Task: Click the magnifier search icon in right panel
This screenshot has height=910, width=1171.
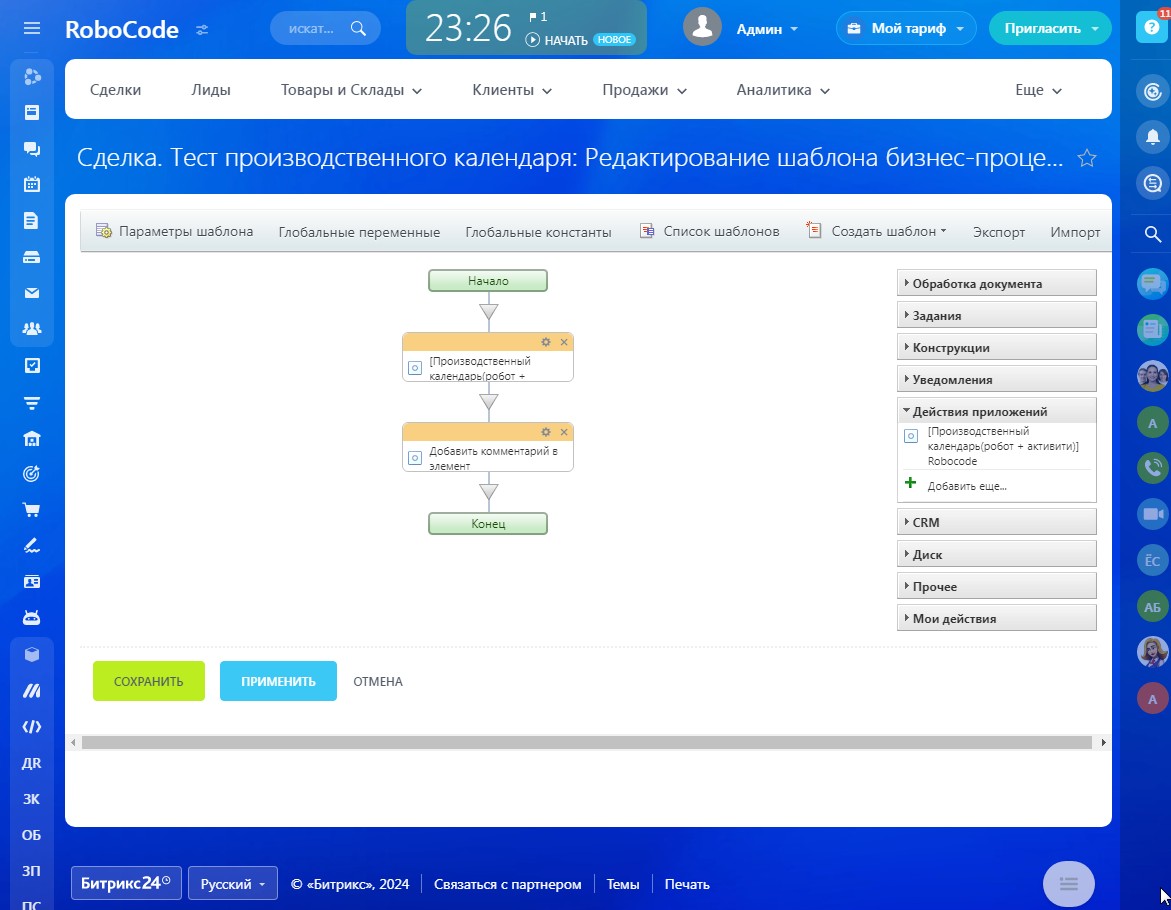Action: coord(1152,235)
